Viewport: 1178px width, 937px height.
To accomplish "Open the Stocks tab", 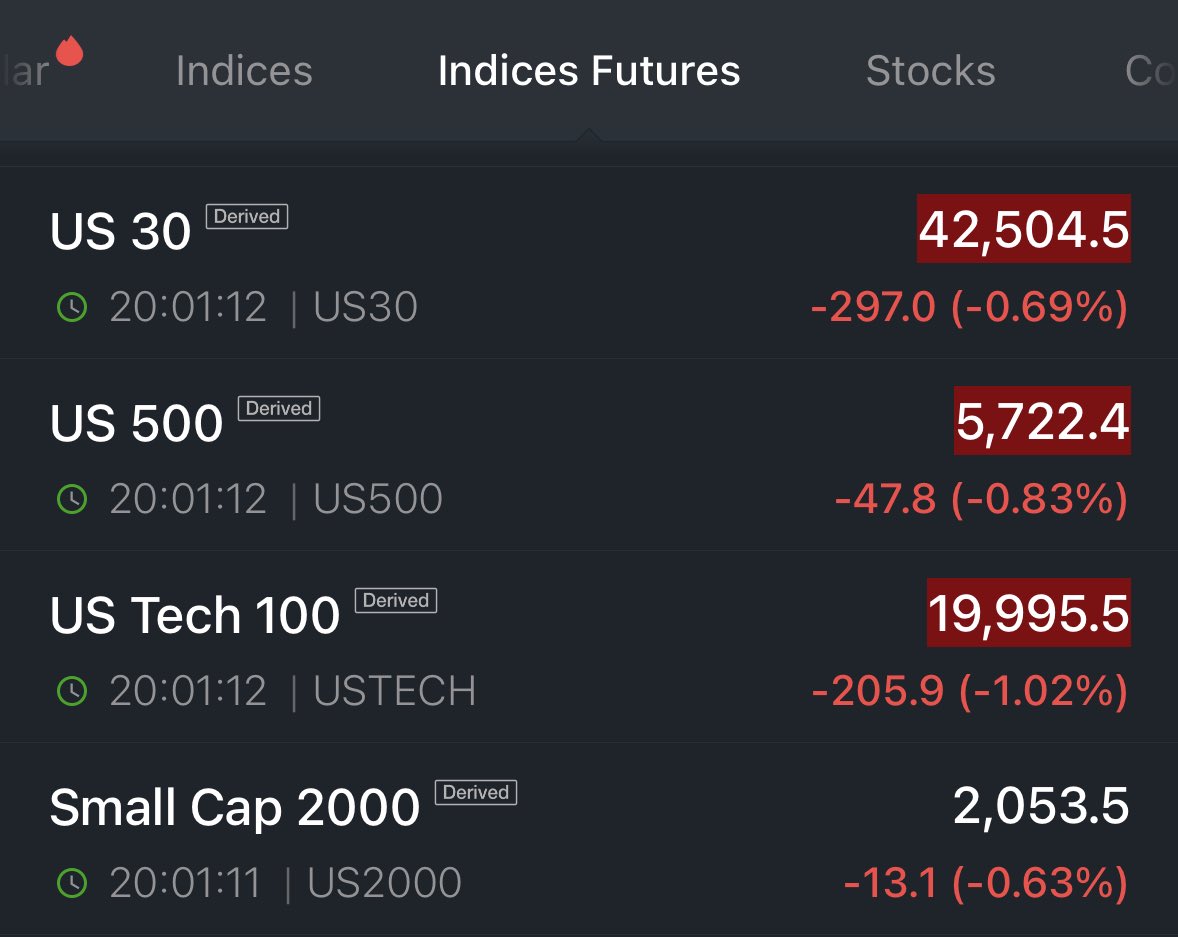I will [x=930, y=71].
